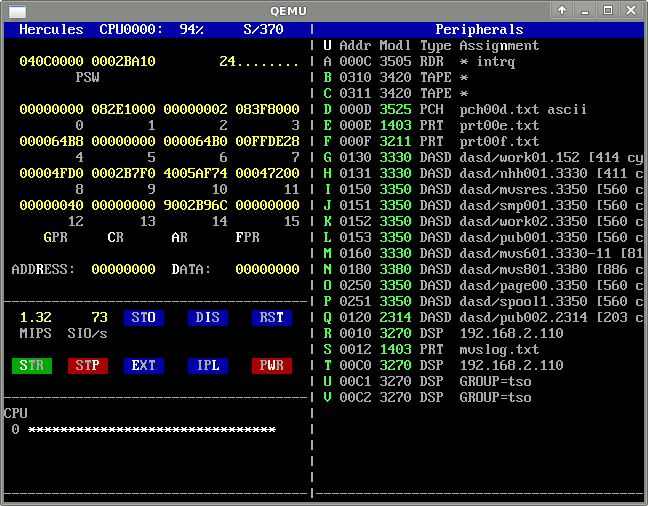648x506 pixels.
Task: Select device letter F for printer 000F
Action: 327,141
